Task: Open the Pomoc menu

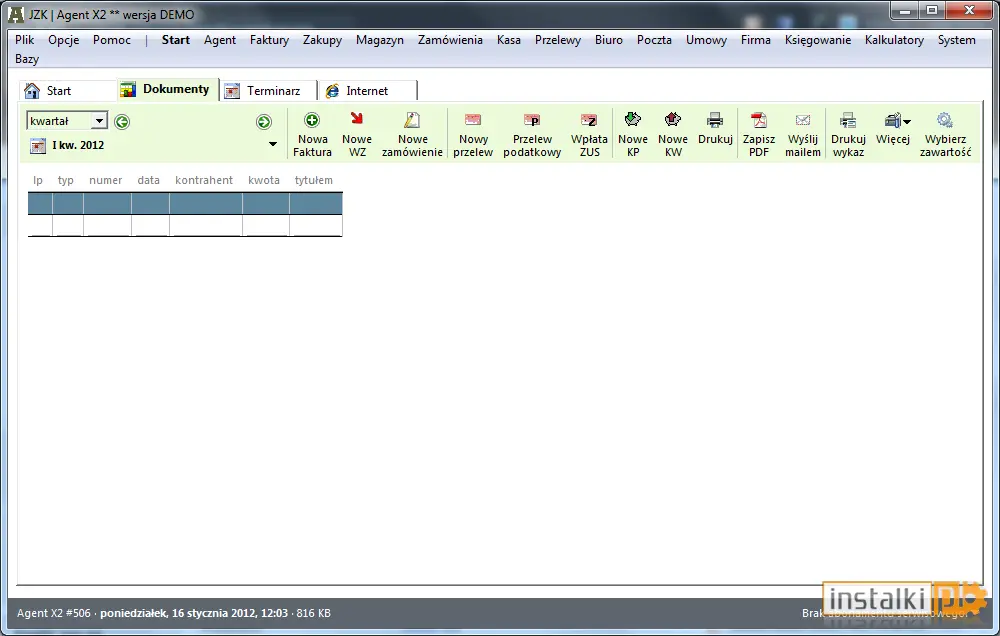Action: pos(112,40)
